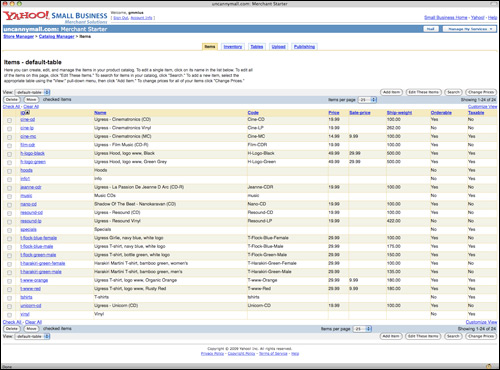Click the top Add Item button

click(391, 92)
